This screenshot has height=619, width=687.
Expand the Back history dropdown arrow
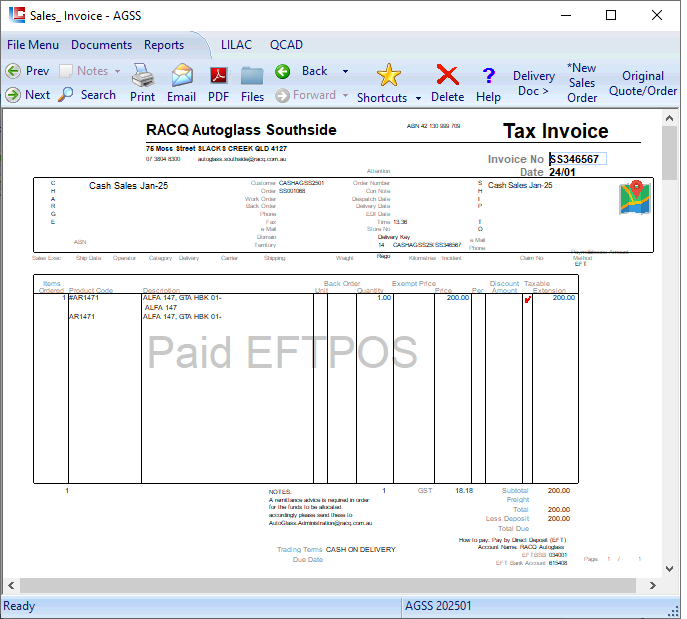(345, 71)
